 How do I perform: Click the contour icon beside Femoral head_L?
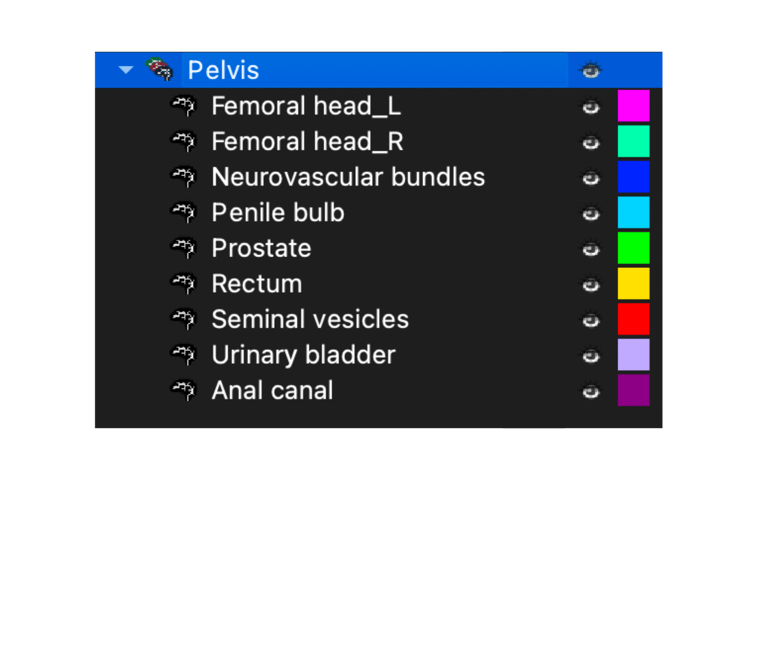point(182,106)
